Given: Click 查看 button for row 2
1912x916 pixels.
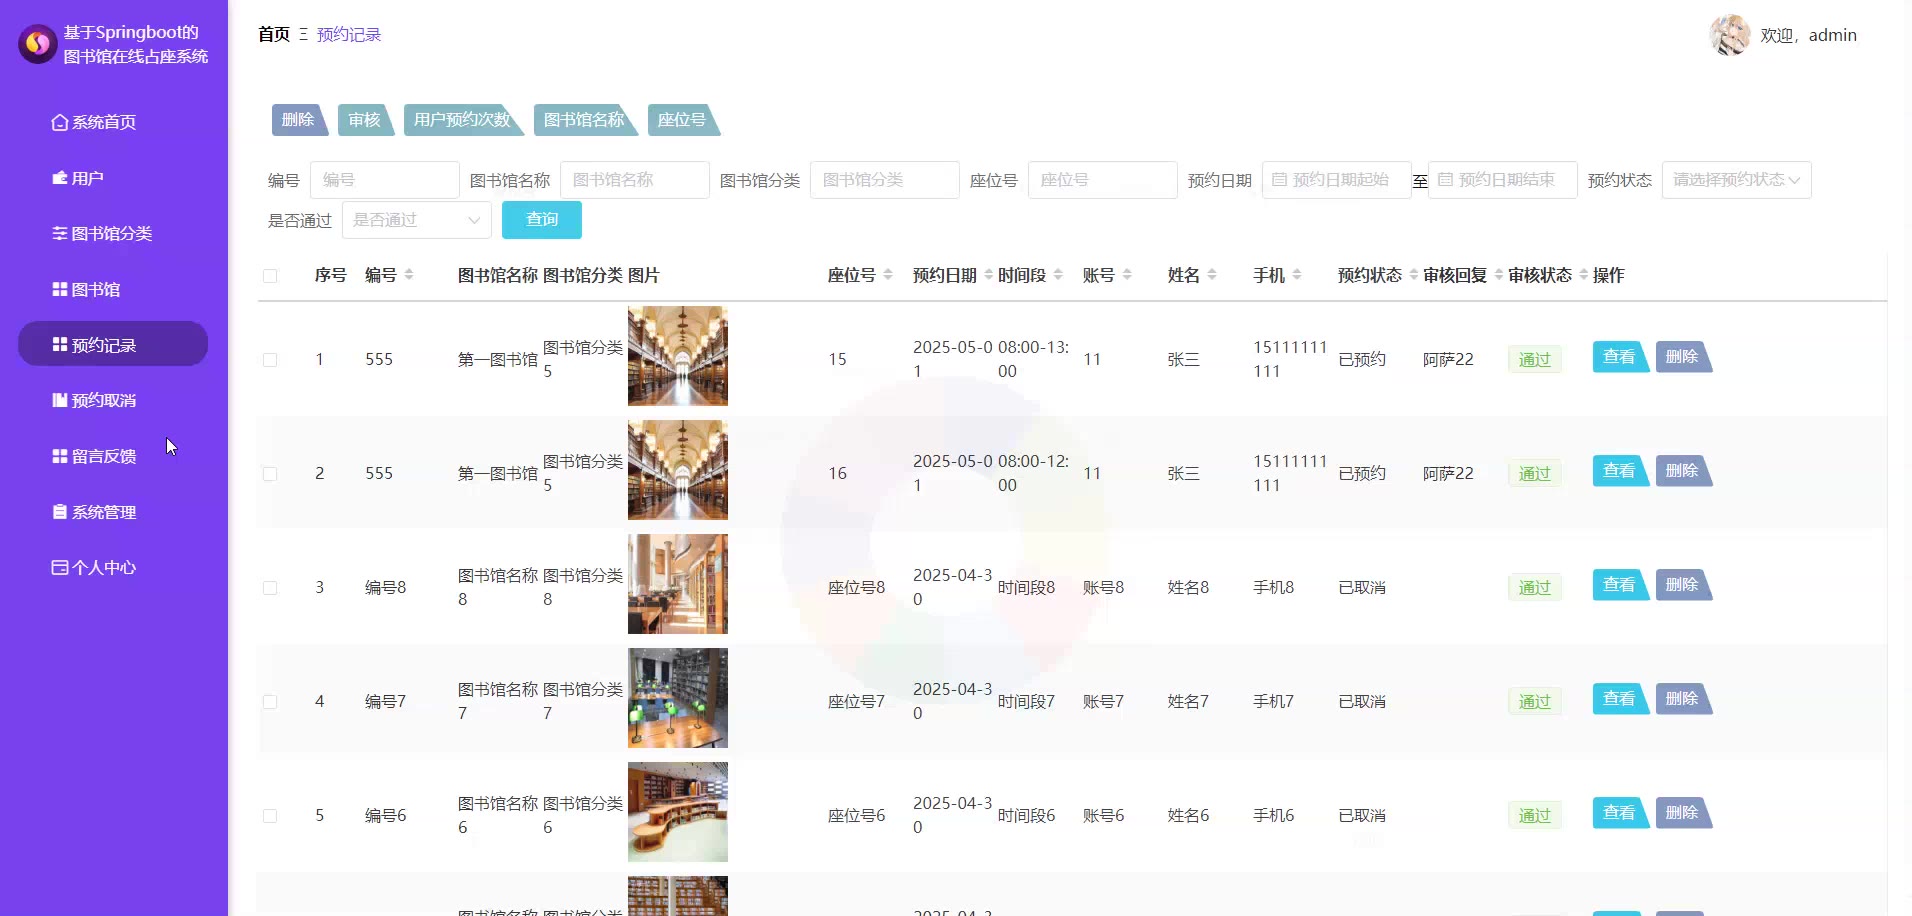Looking at the screenshot, I should (1619, 471).
